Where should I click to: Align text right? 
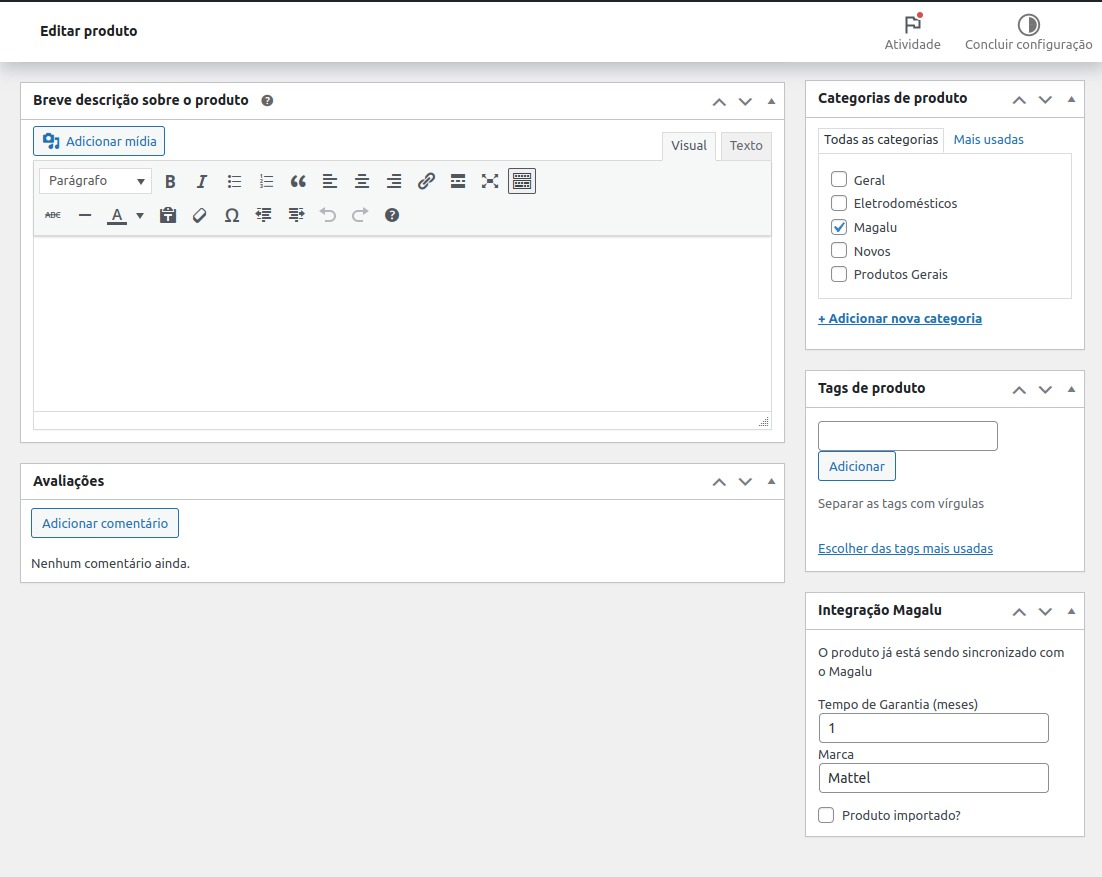coord(394,181)
